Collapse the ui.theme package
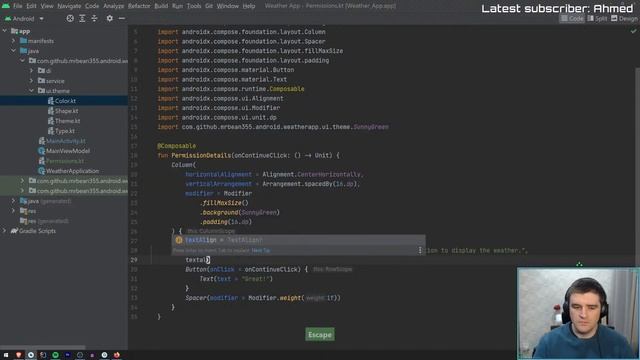 31,91
